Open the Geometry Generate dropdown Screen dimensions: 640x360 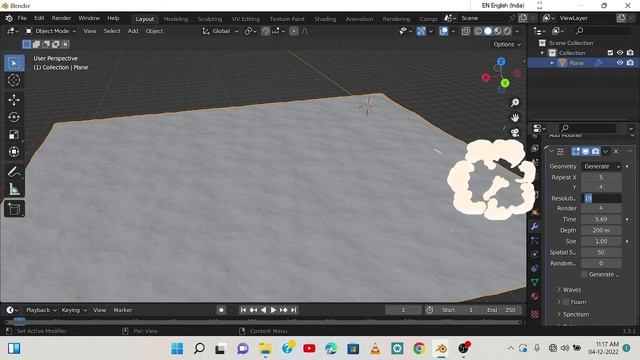click(601, 167)
